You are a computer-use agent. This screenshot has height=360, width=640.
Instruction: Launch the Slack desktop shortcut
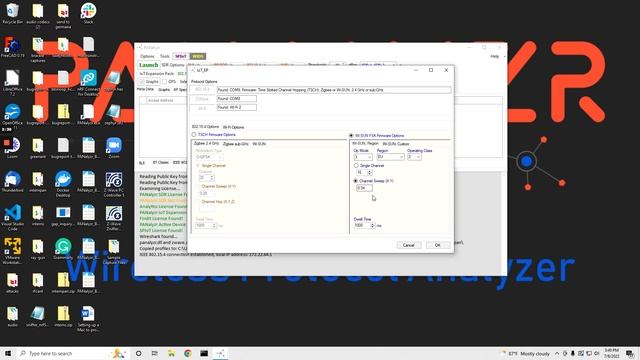click(89, 13)
